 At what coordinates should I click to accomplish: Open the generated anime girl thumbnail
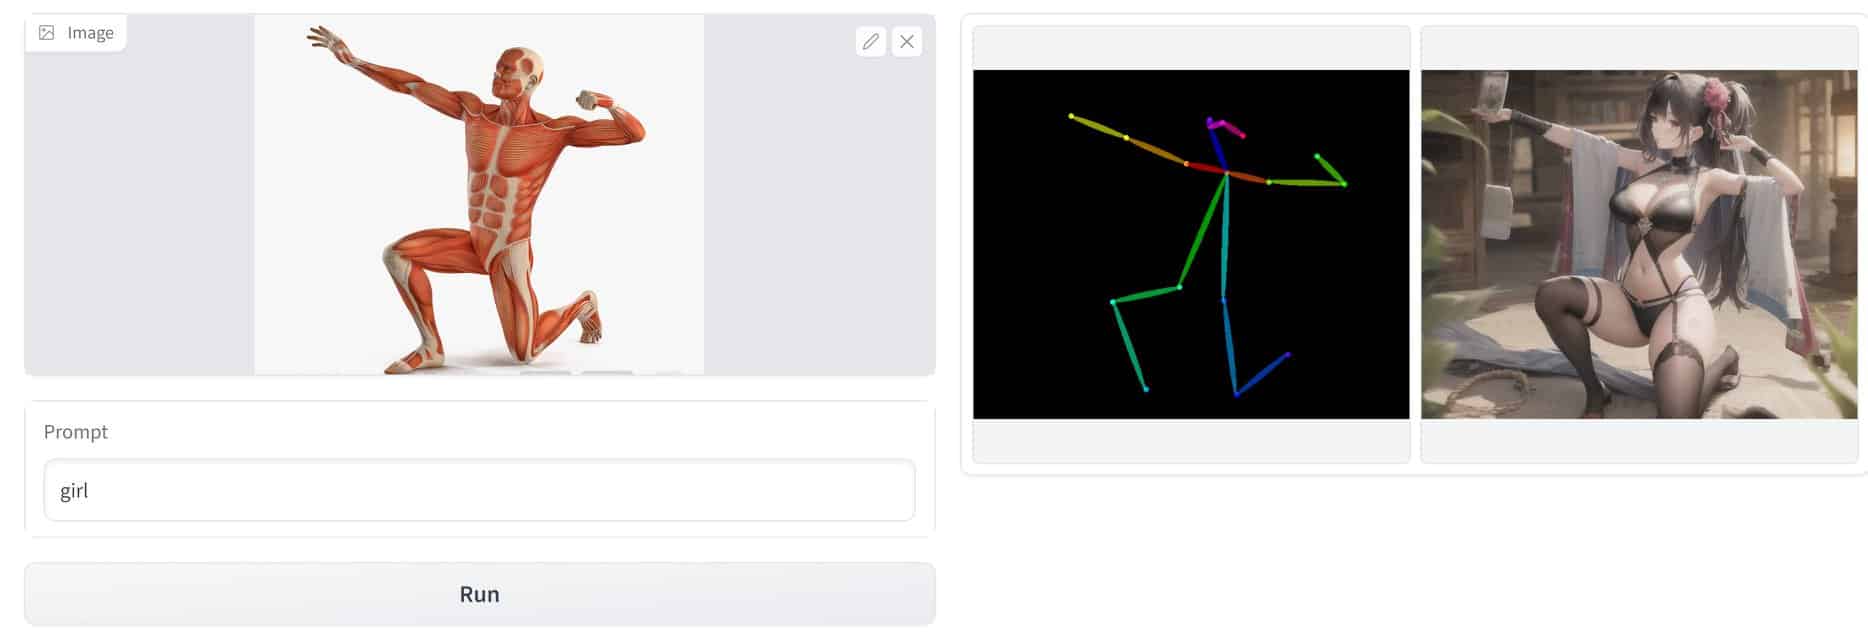[x=1639, y=244]
